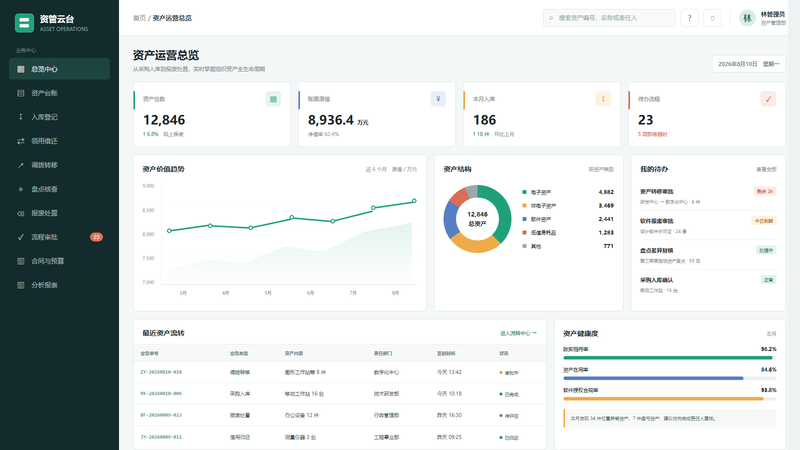The image size is (800, 450).
Task: Open 分析报表 from the sidebar
Action: (59, 285)
